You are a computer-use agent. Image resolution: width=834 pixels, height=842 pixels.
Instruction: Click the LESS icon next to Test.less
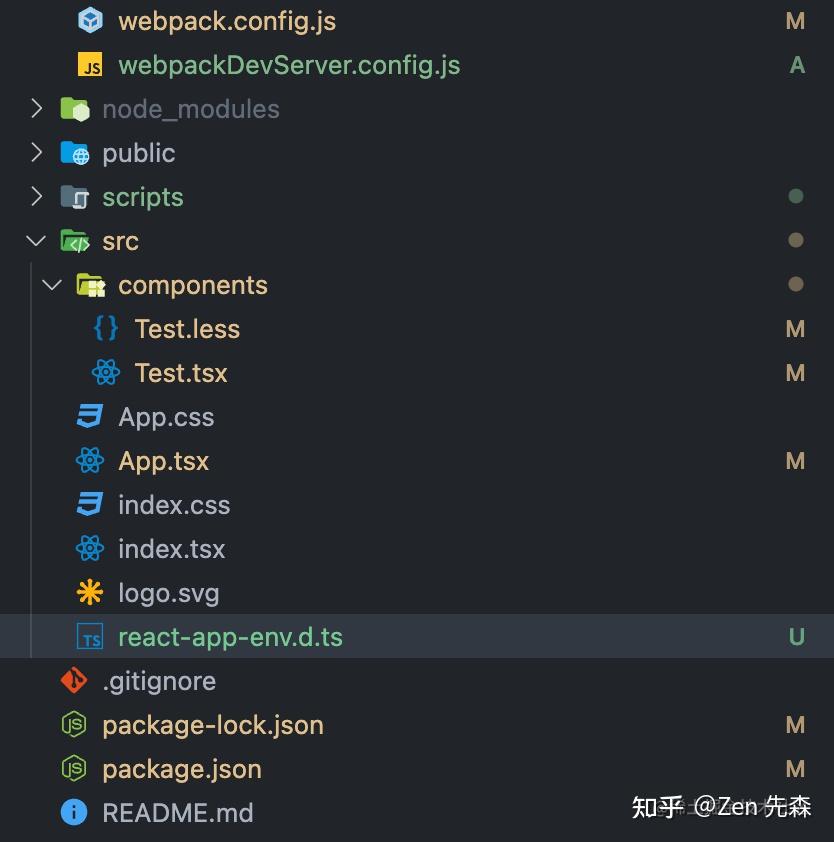(x=106, y=328)
